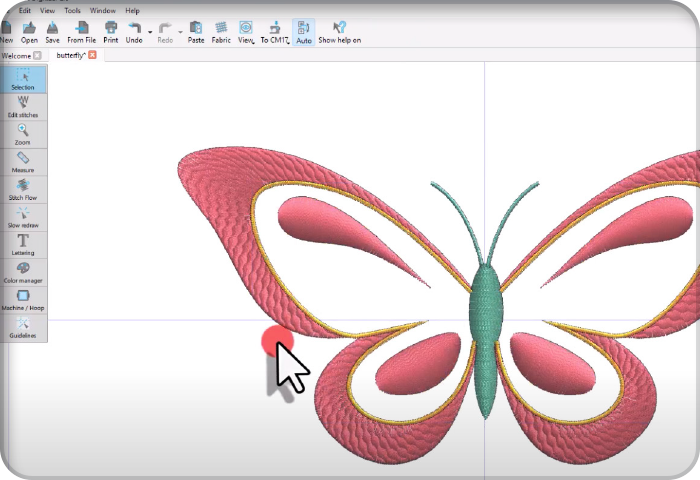Image resolution: width=700 pixels, height=480 pixels.
Task: Activate the Zoom tool in sidebar
Action: pyautogui.click(x=23, y=133)
